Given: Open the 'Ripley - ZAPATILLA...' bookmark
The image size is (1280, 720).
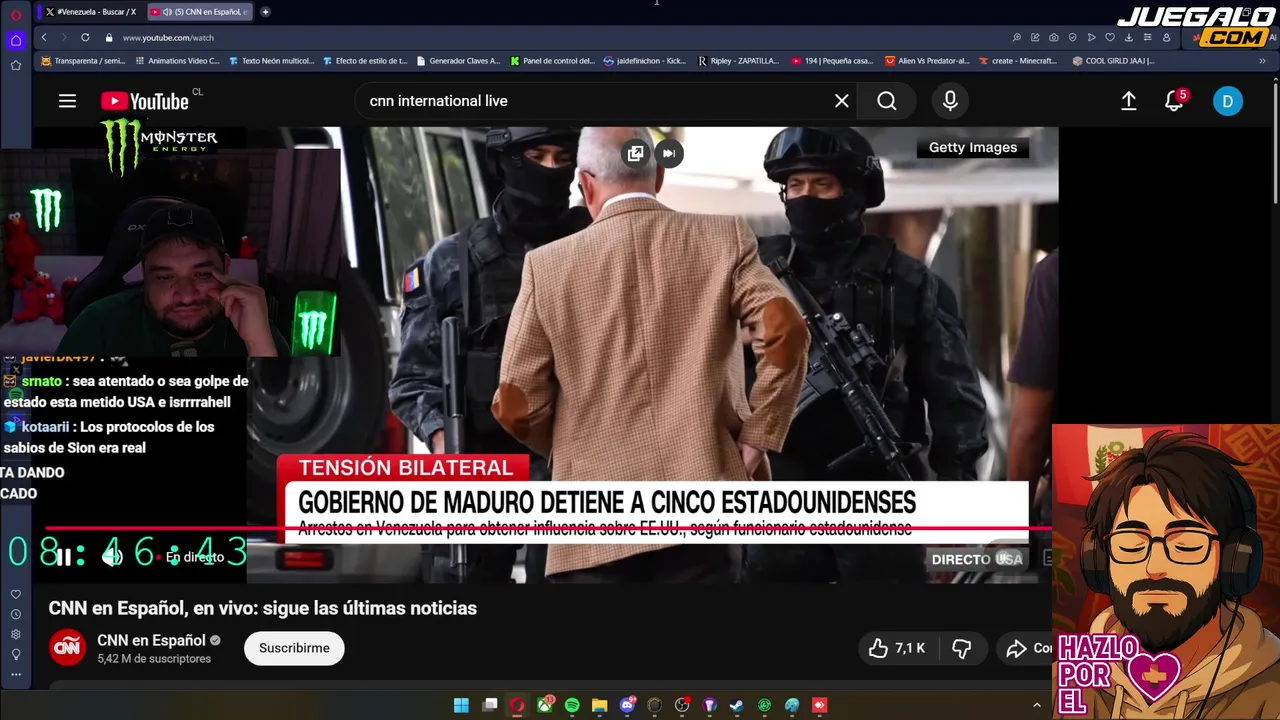Looking at the screenshot, I should 738,61.
